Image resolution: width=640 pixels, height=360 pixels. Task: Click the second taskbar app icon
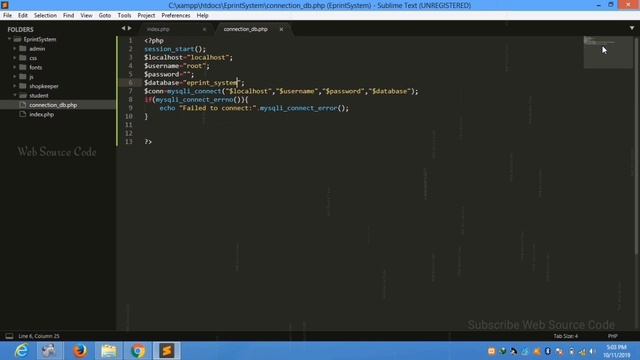[x=50, y=351]
